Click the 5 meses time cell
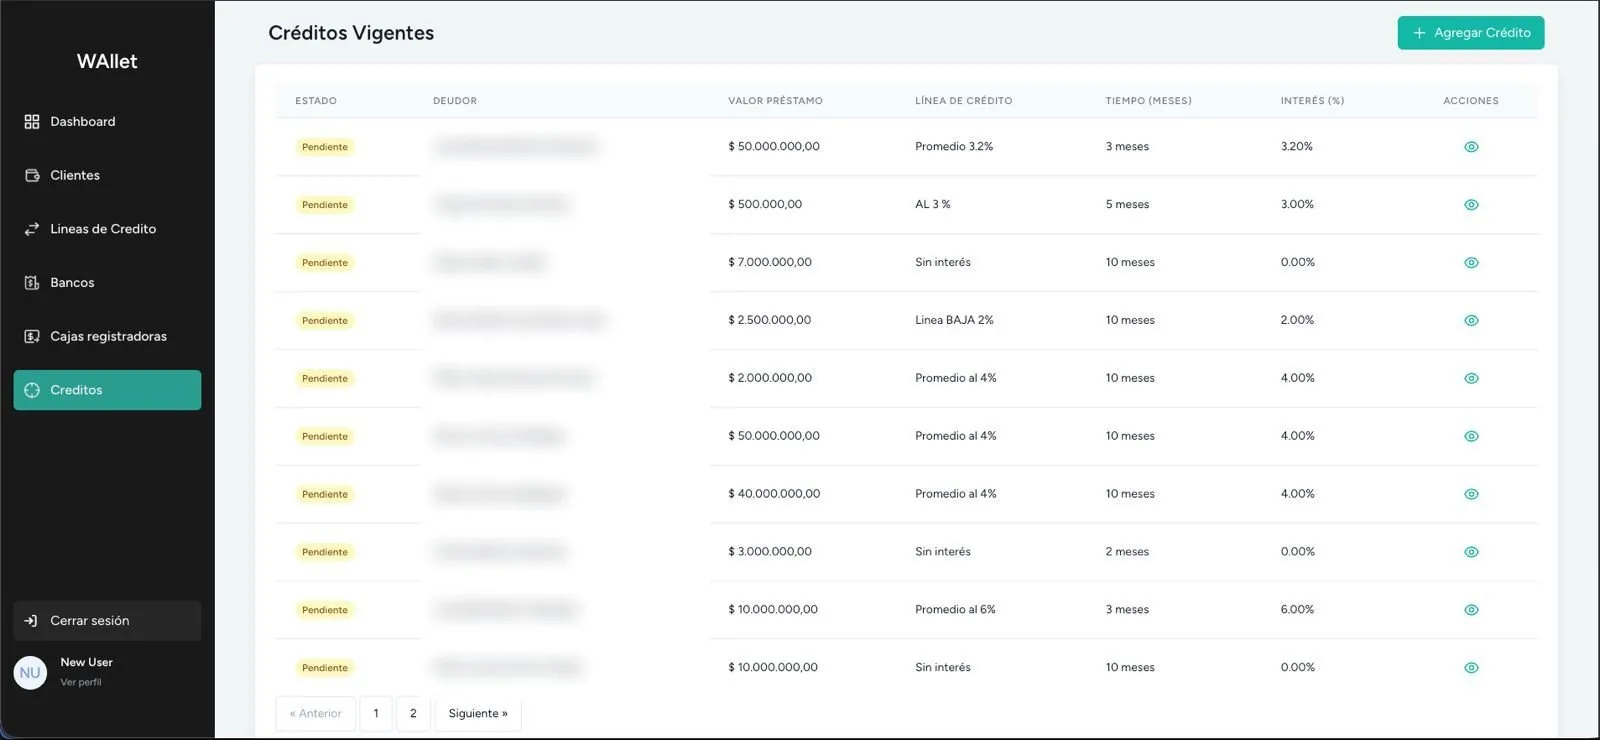The width and height of the screenshot is (1600, 740). pos(1127,204)
